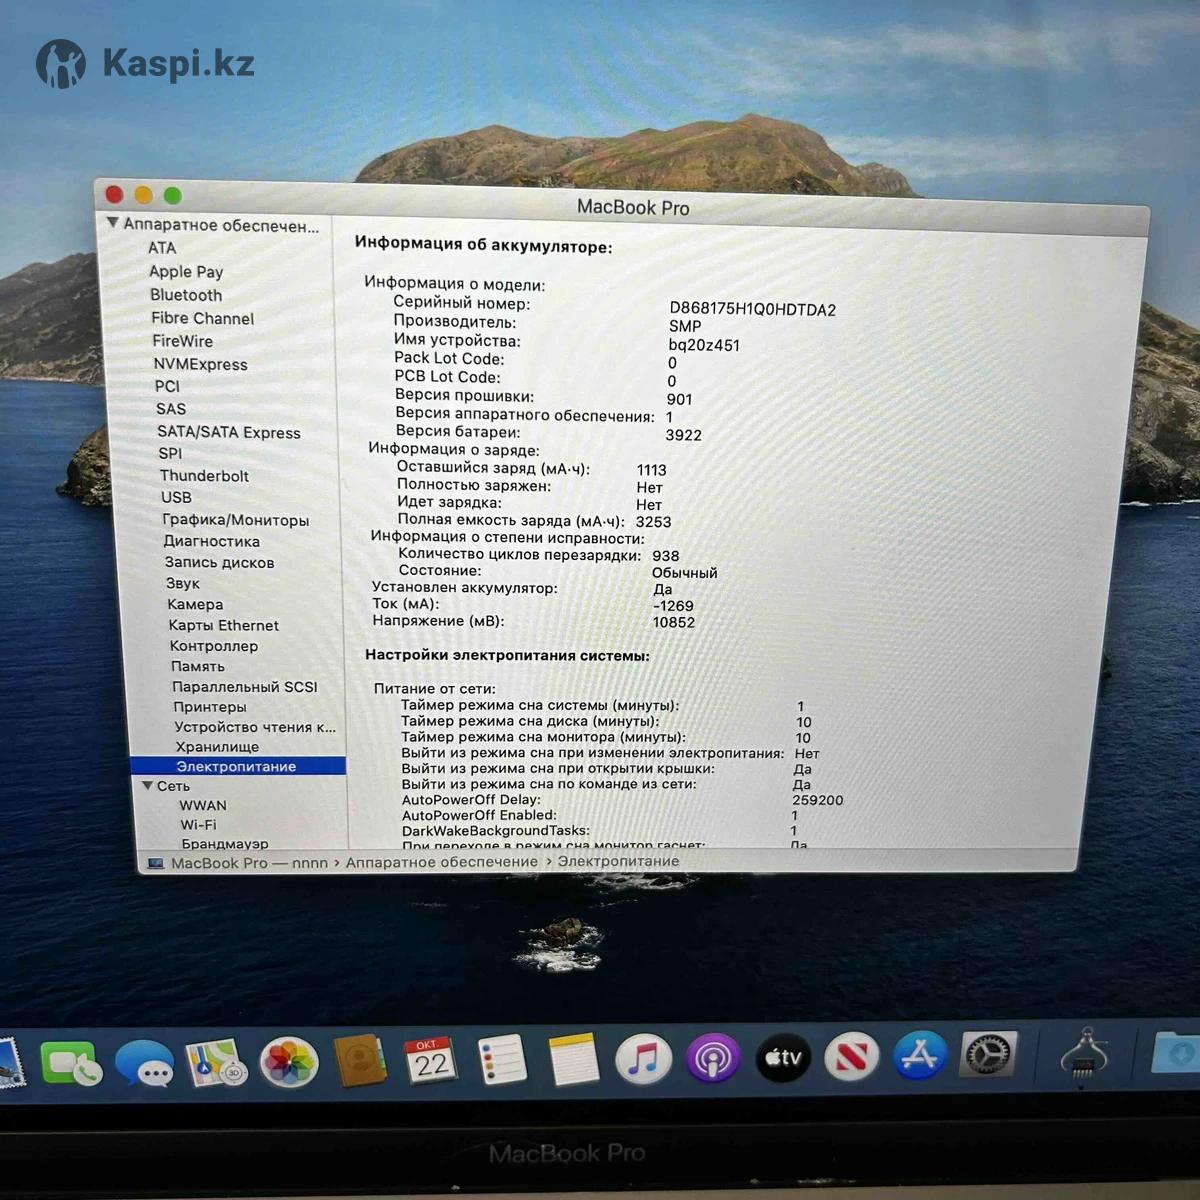Select Thunderbolt in the hardware list
This screenshot has width=1200, height=1200.
[x=204, y=476]
